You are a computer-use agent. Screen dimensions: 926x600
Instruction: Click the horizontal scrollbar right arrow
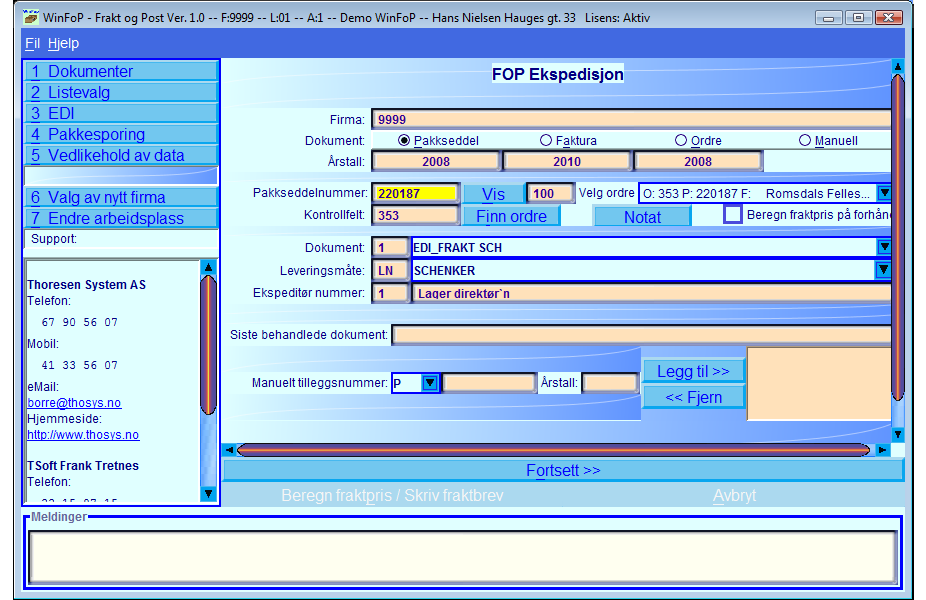(882, 450)
